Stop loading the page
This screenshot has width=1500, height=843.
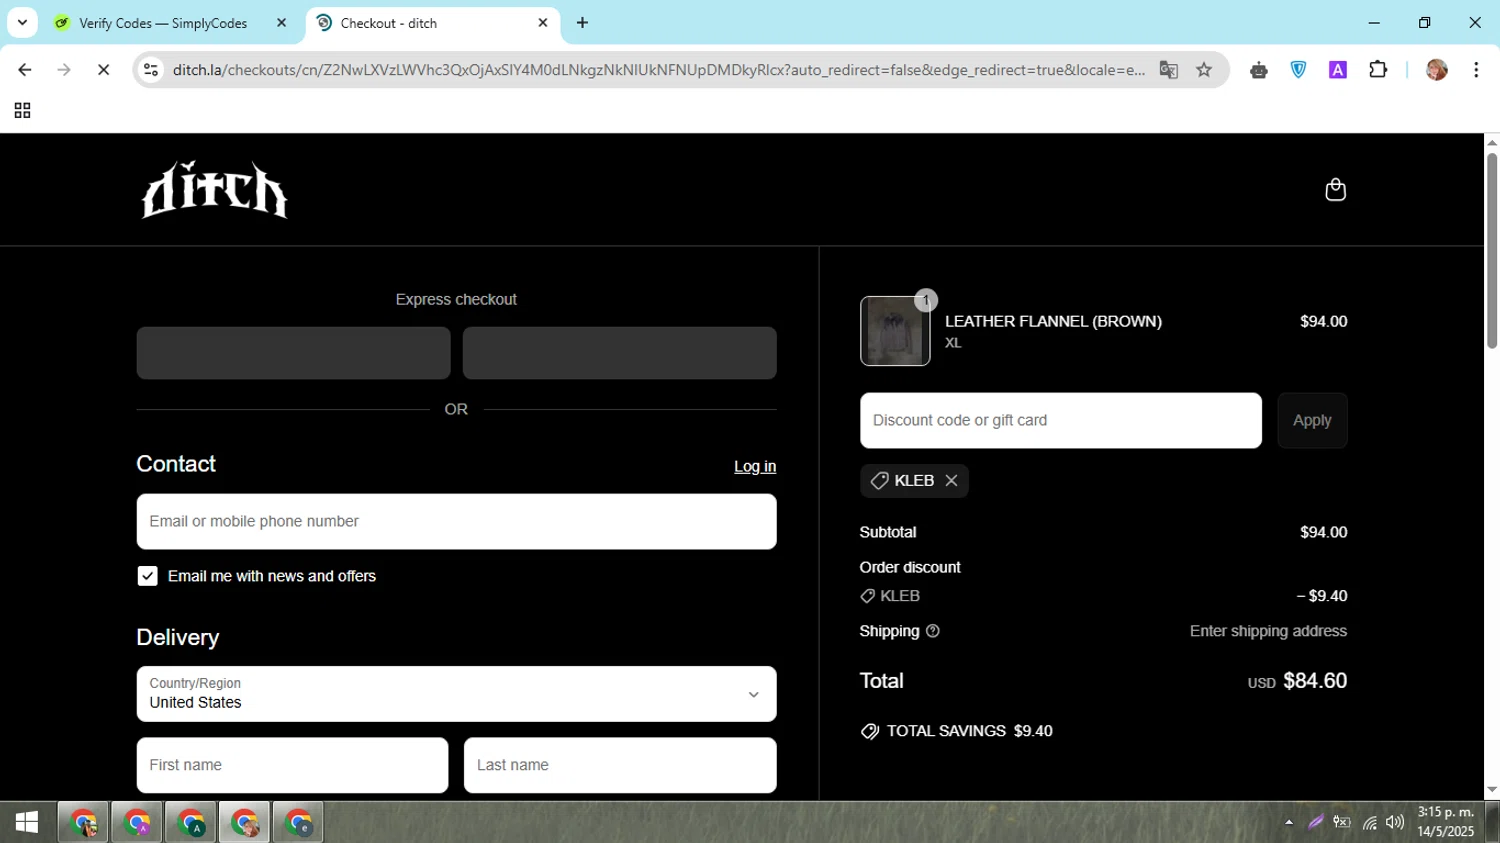point(103,70)
